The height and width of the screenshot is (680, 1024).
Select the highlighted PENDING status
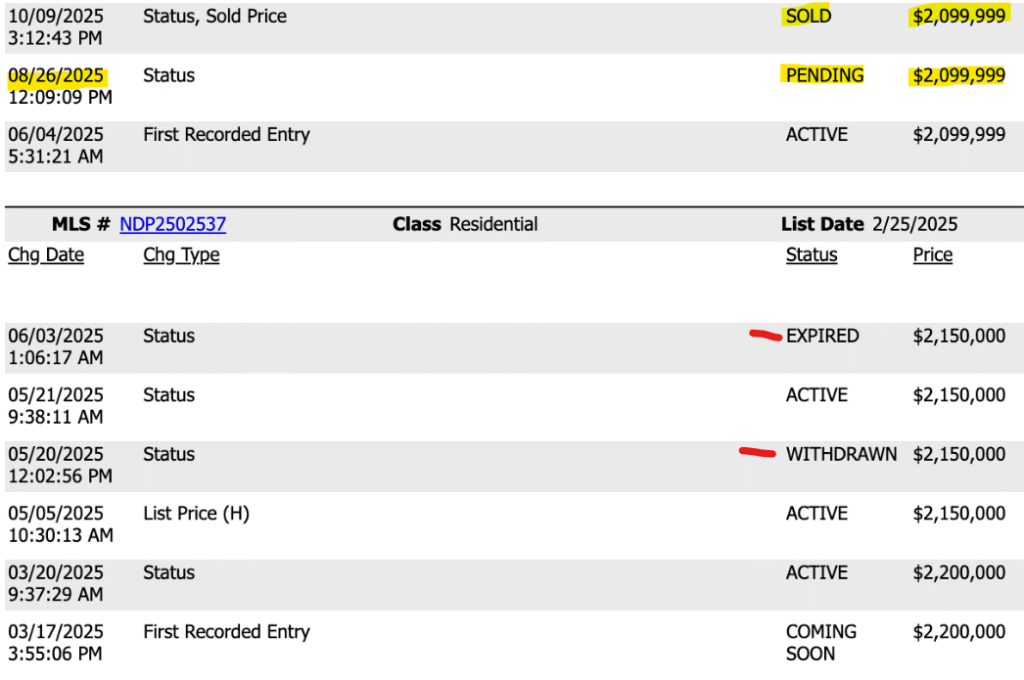[824, 76]
